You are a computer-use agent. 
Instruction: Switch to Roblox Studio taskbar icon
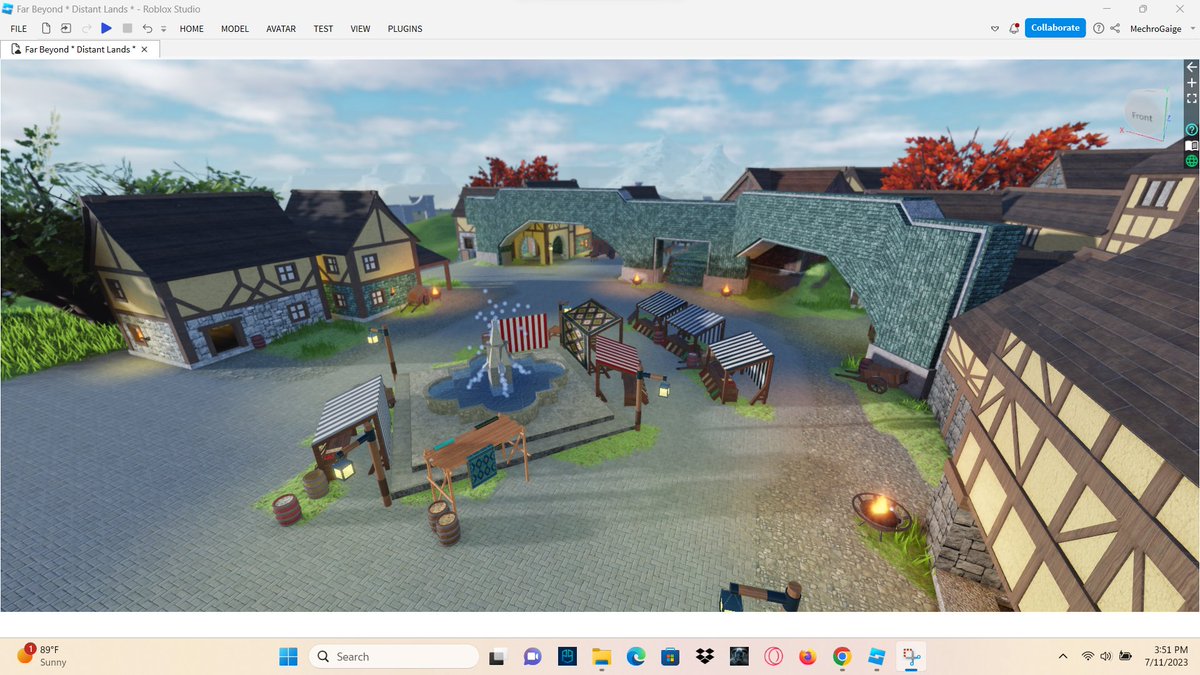[x=877, y=657]
